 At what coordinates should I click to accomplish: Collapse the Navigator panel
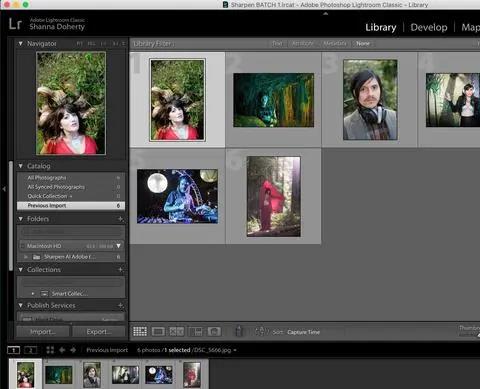(20, 44)
